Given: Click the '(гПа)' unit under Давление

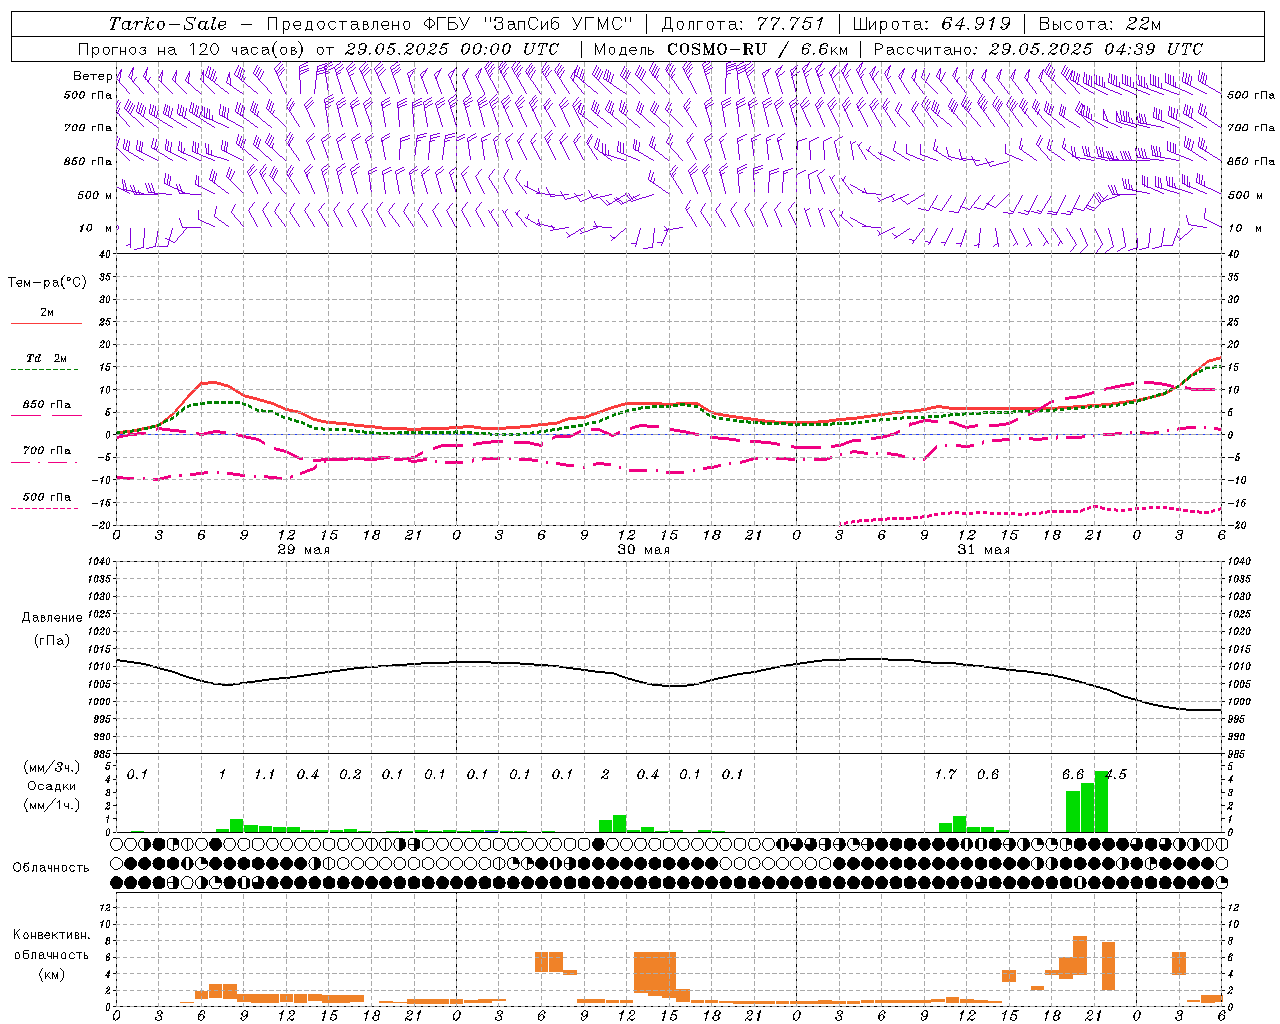Looking at the screenshot, I should [x=52, y=640].
